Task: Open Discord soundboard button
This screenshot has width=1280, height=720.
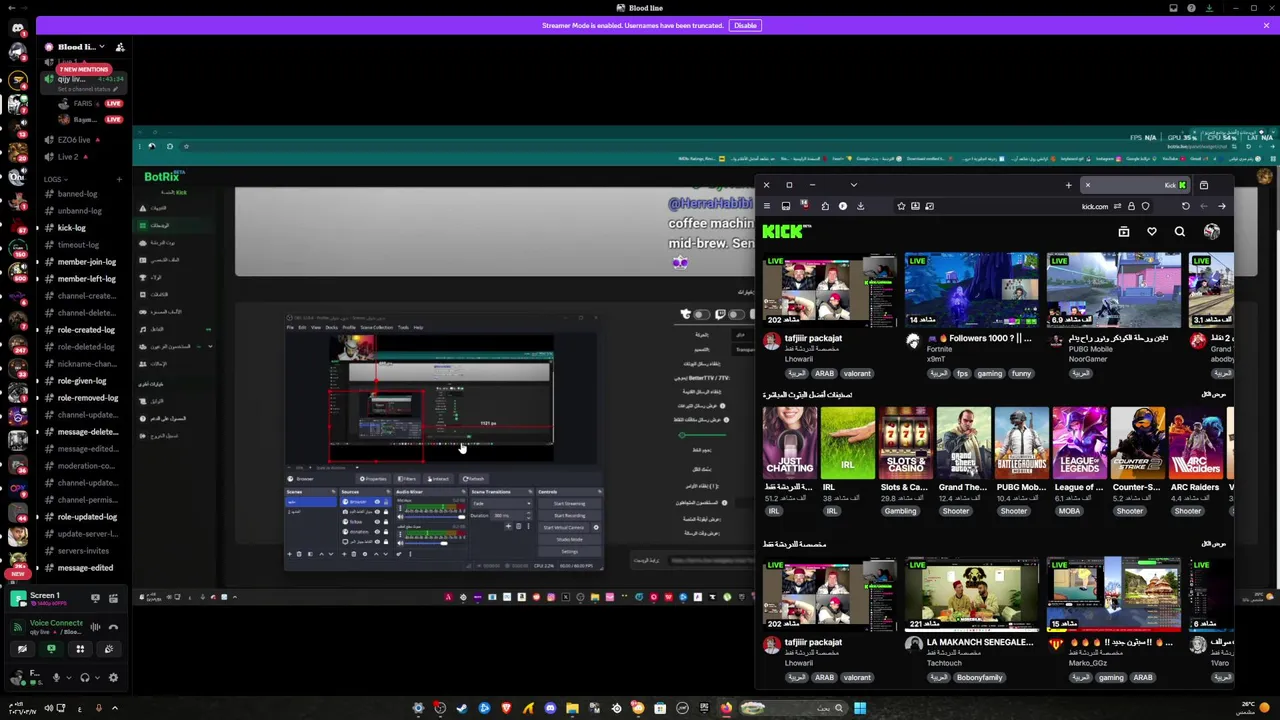Action: pyautogui.click(x=109, y=649)
